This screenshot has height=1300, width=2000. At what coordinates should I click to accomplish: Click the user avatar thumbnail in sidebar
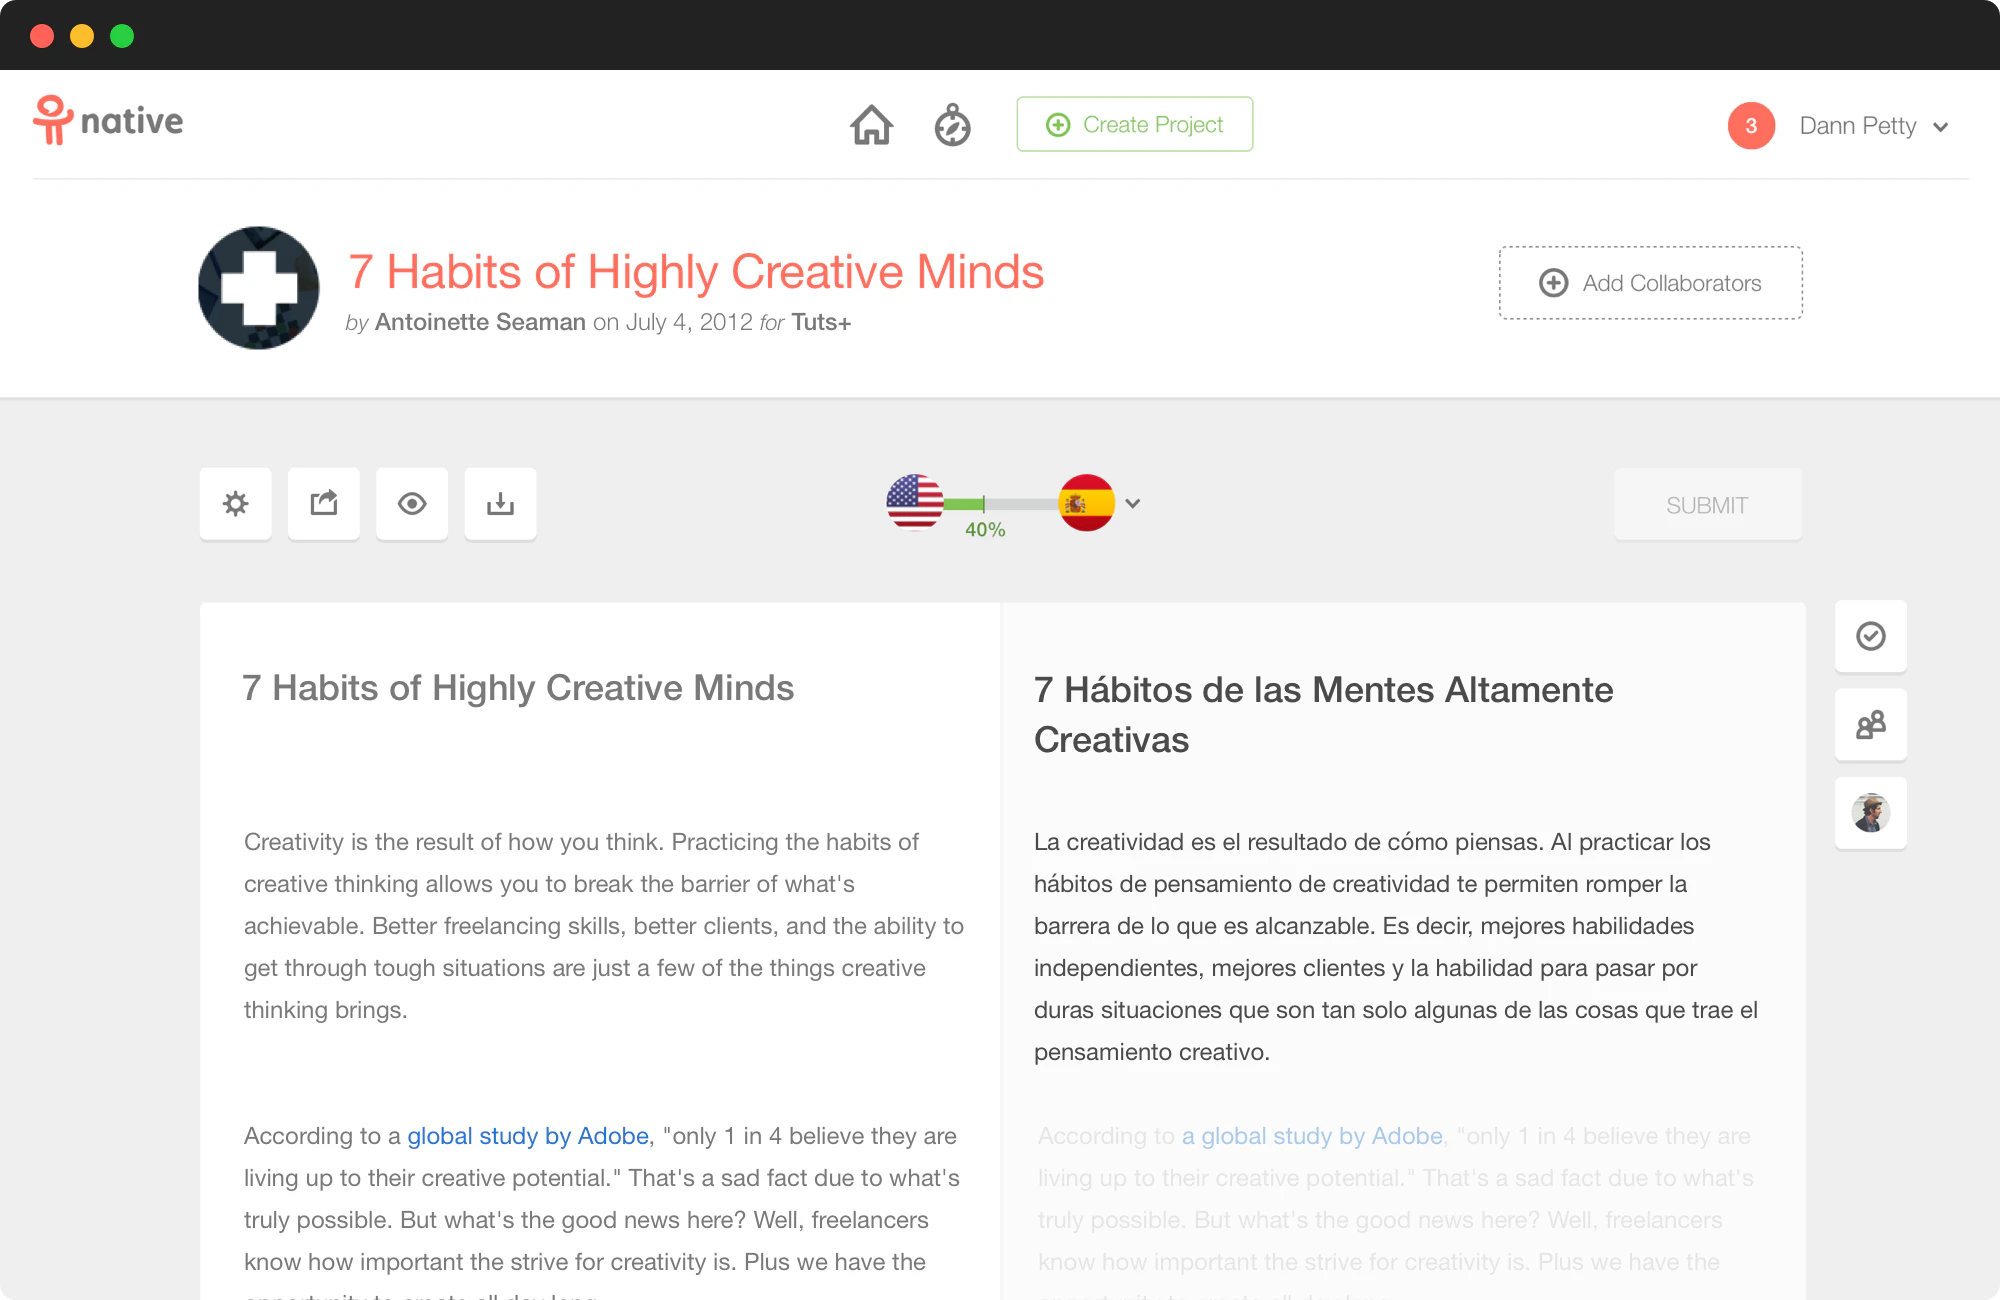coord(1870,813)
